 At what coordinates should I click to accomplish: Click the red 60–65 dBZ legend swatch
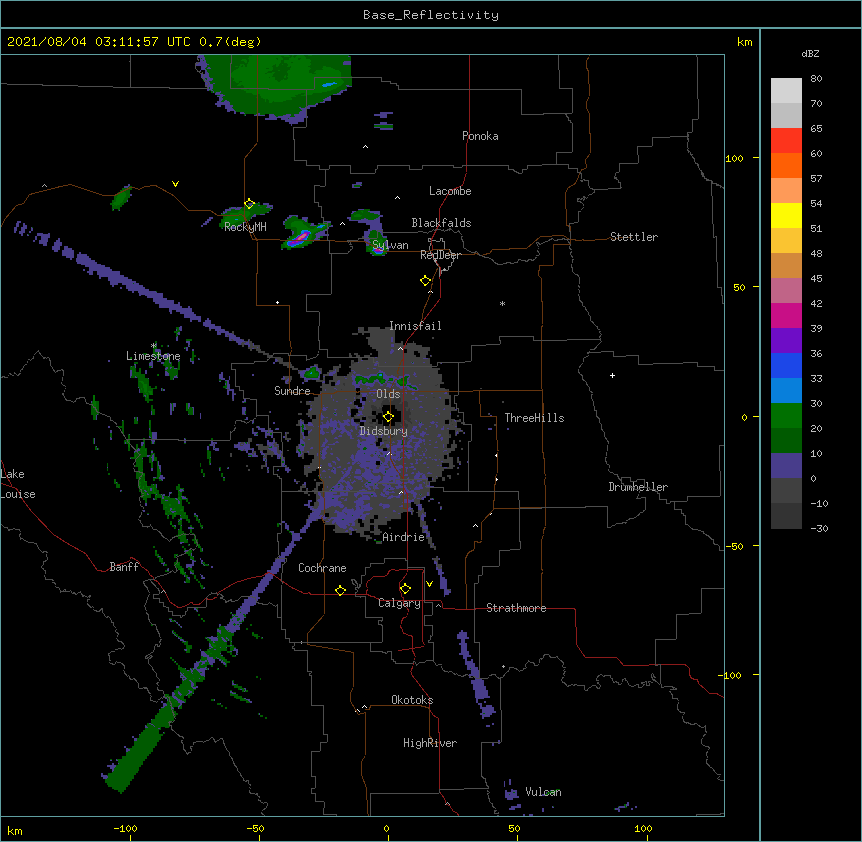click(x=786, y=141)
